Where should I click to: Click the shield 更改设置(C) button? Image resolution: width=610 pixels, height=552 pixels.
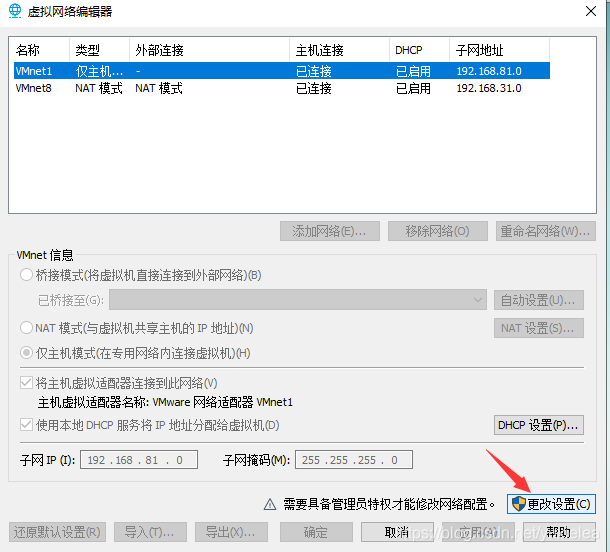click(x=551, y=504)
